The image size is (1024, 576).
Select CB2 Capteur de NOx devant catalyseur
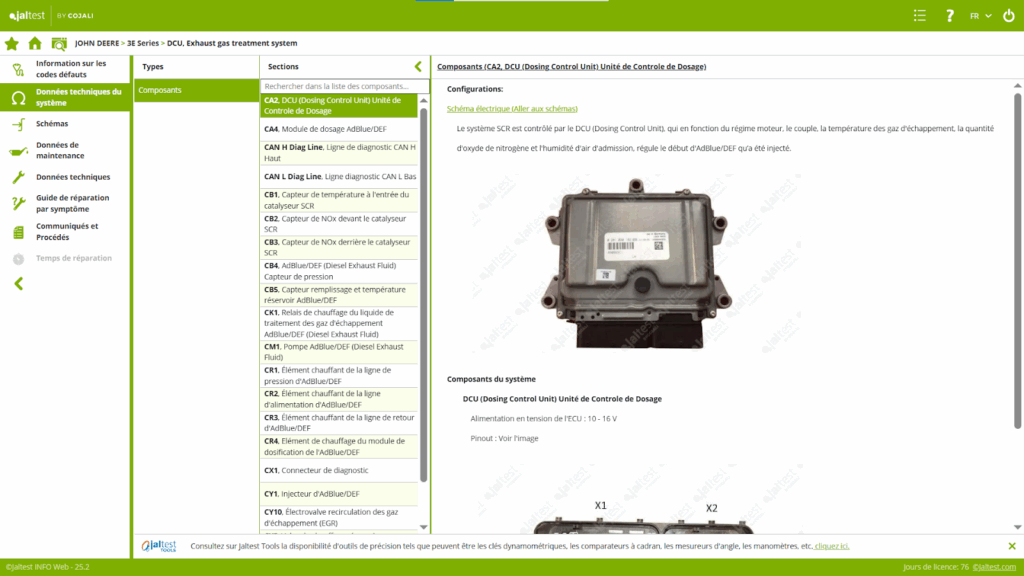point(338,223)
